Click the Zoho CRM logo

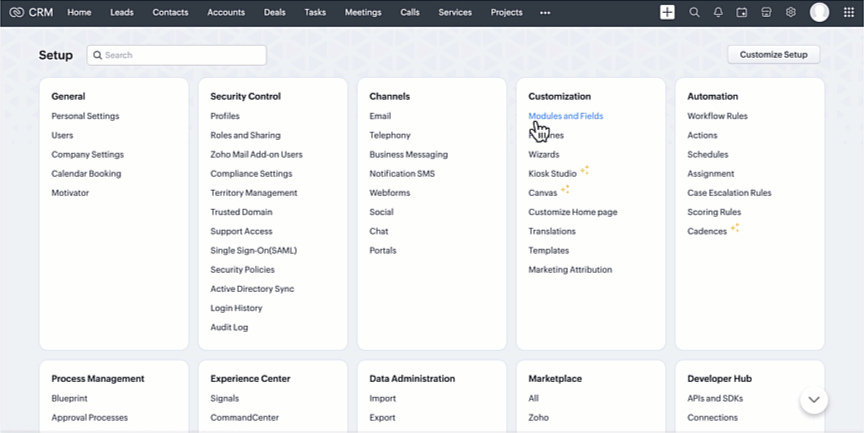pyautogui.click(x=31, y=12)
